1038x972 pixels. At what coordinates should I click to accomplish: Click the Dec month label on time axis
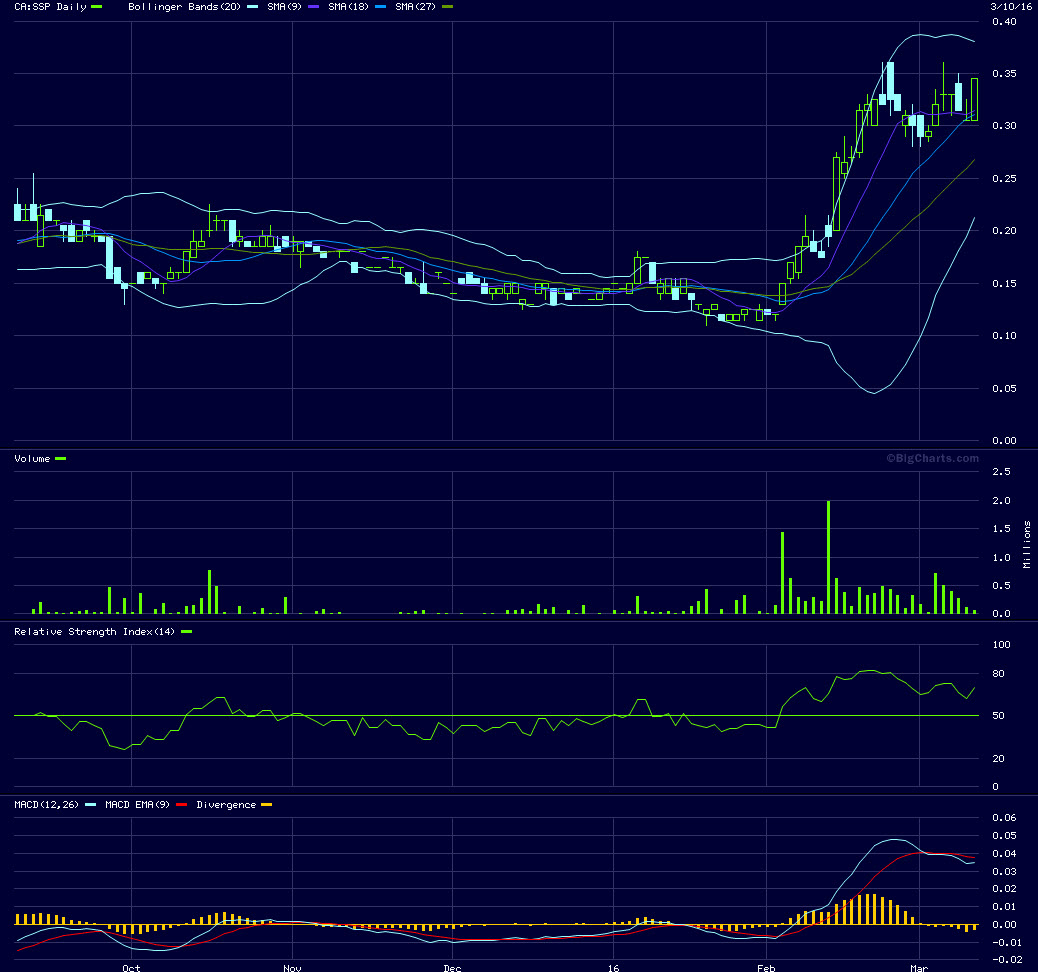[x=452, y=967]
